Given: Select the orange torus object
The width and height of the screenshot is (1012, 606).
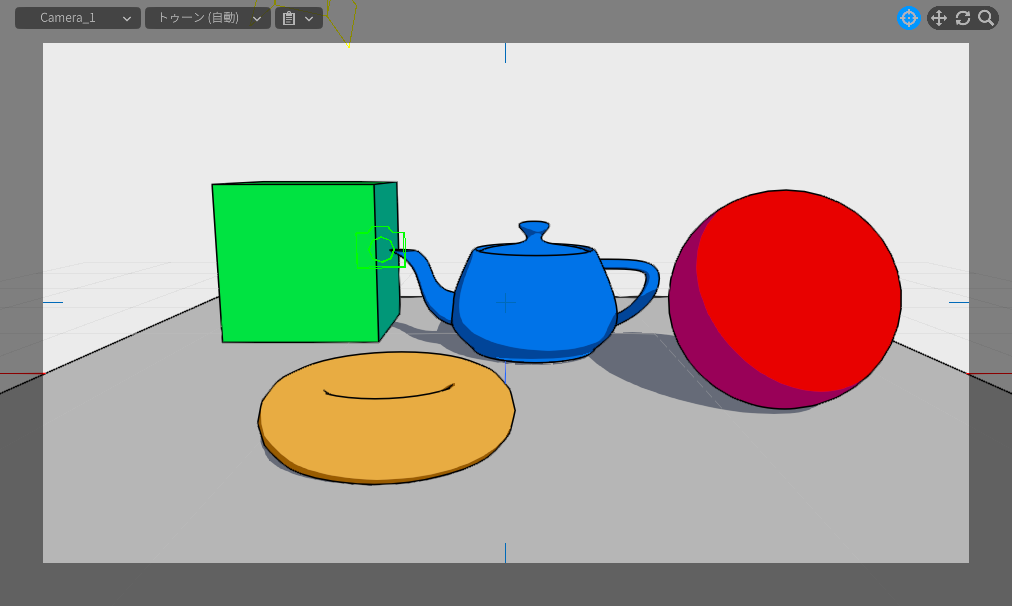Looking at the screenshot, I should point(385,430).
